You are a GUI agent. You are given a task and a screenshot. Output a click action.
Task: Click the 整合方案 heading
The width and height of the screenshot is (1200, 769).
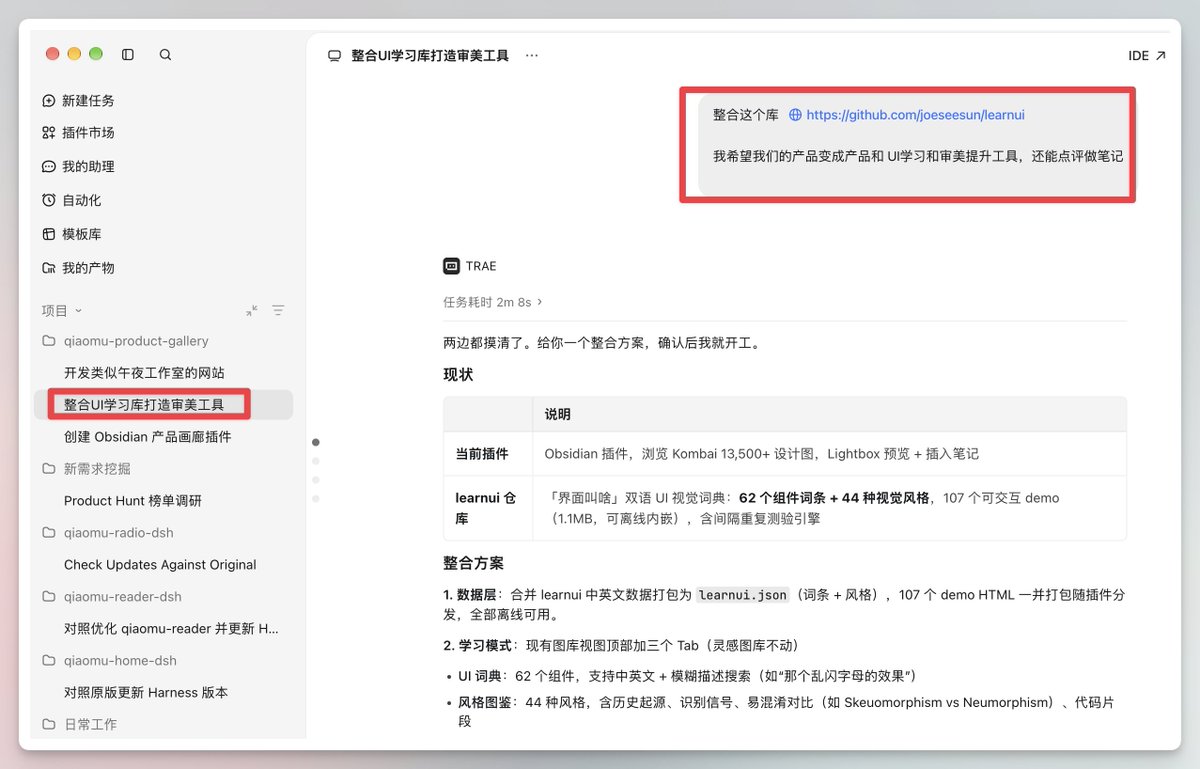pyautogui.click(x=473, y=563)
